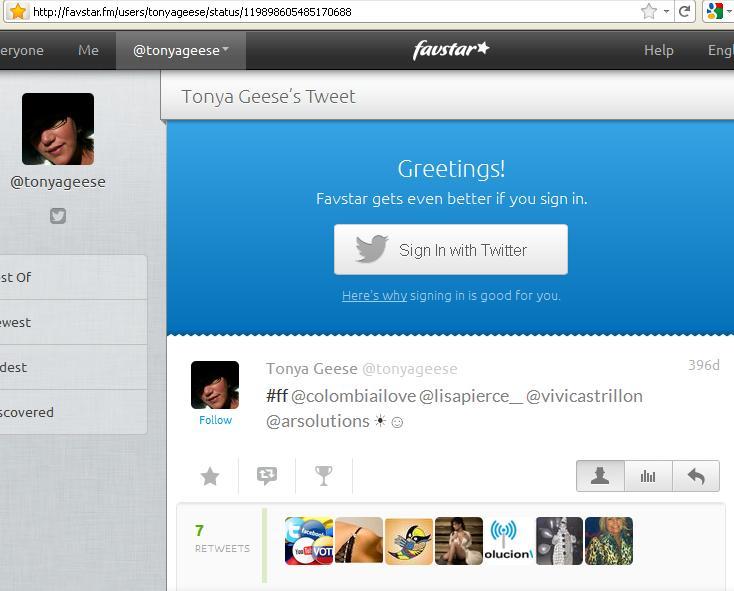This screenshot has height=591, width=734.
Task: Open the cartoon bird retweeter avatar
Action: (x=409, y=541)
